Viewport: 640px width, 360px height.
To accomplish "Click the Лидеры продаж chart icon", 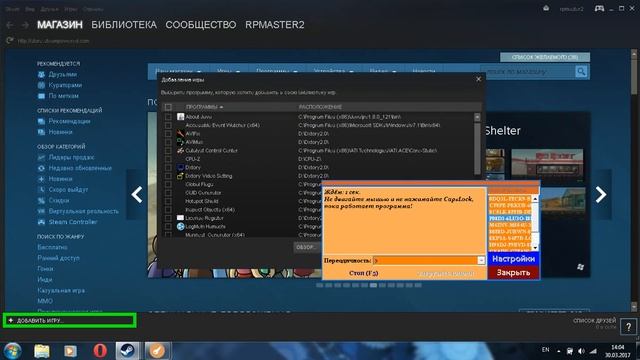I will click(x=41, y=157).
